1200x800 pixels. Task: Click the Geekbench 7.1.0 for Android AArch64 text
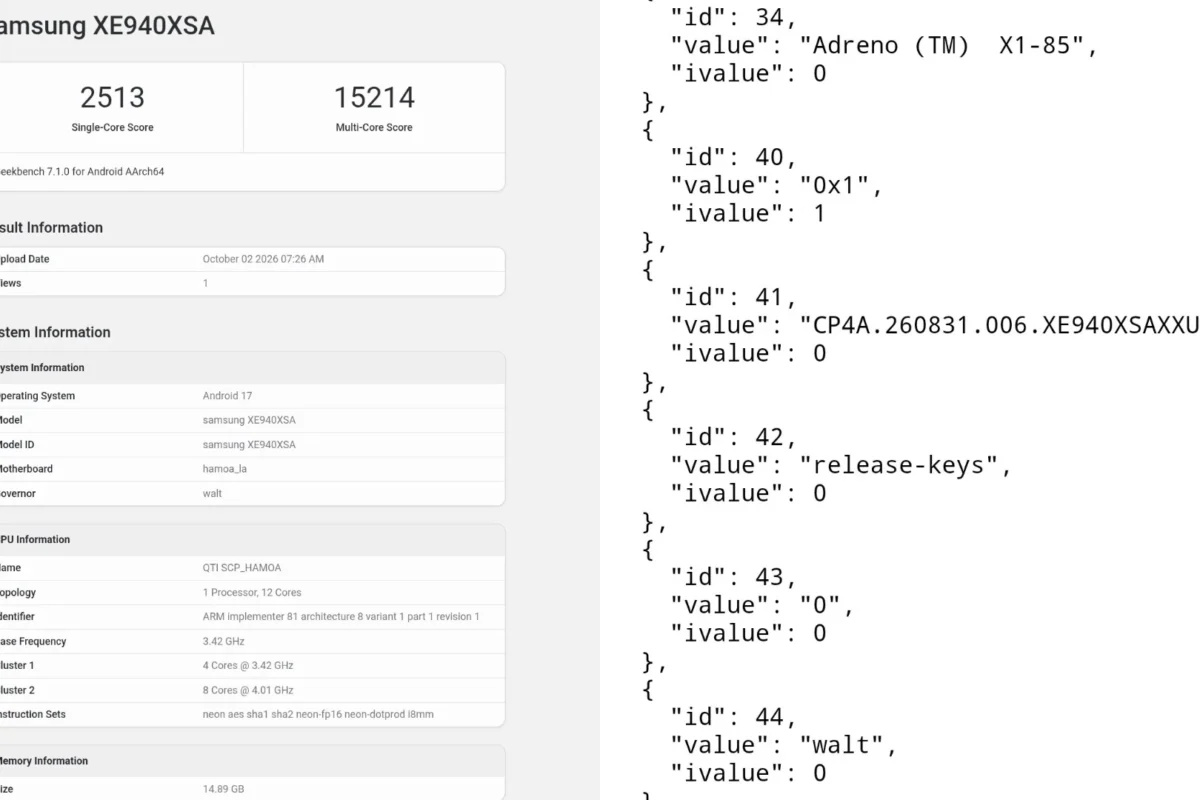pyautogui.click(x=82, y=172)
